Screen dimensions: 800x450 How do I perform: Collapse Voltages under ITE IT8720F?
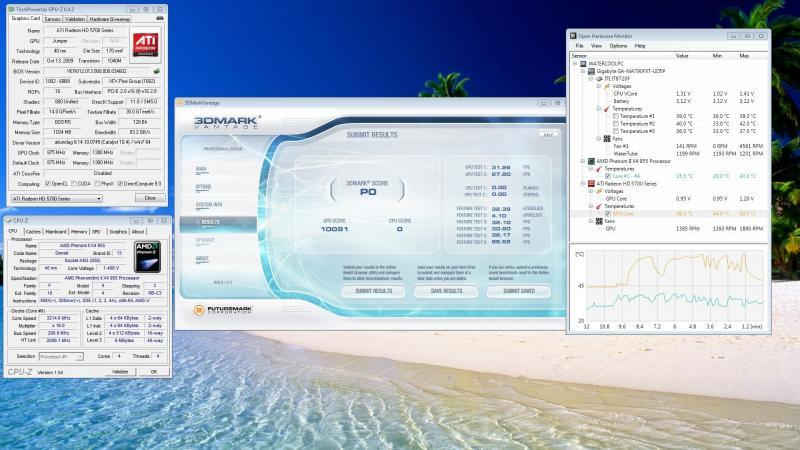coord(599,86)
